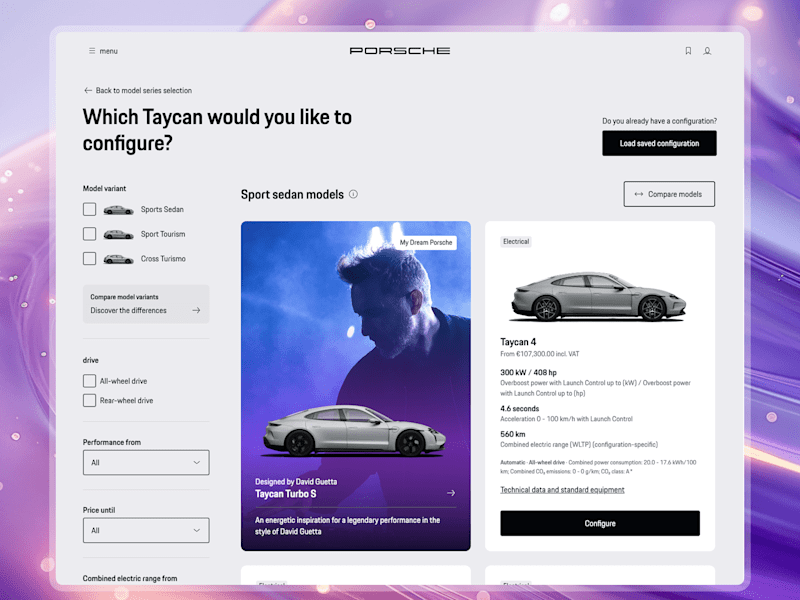Viewport: 800px width, 600px height.
Task: Enable the Rear-wheel drive filter
Action: pyautogui.click(x=89, y=401)
